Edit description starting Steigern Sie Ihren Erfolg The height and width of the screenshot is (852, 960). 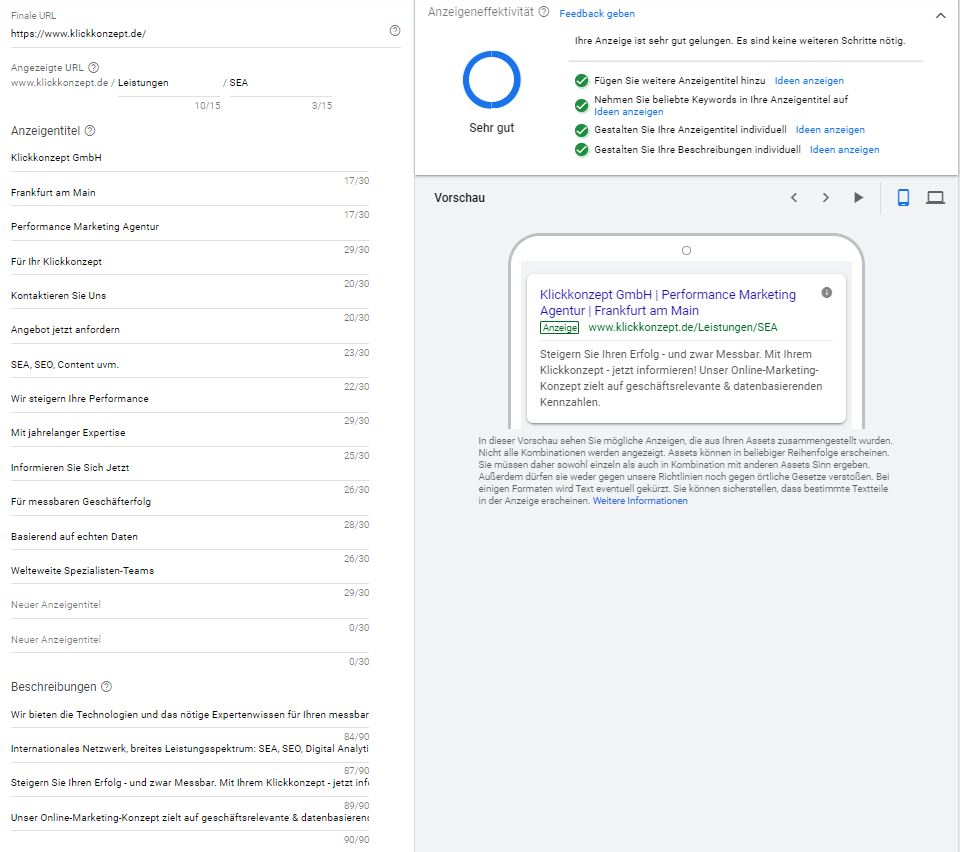click(190, 783)
